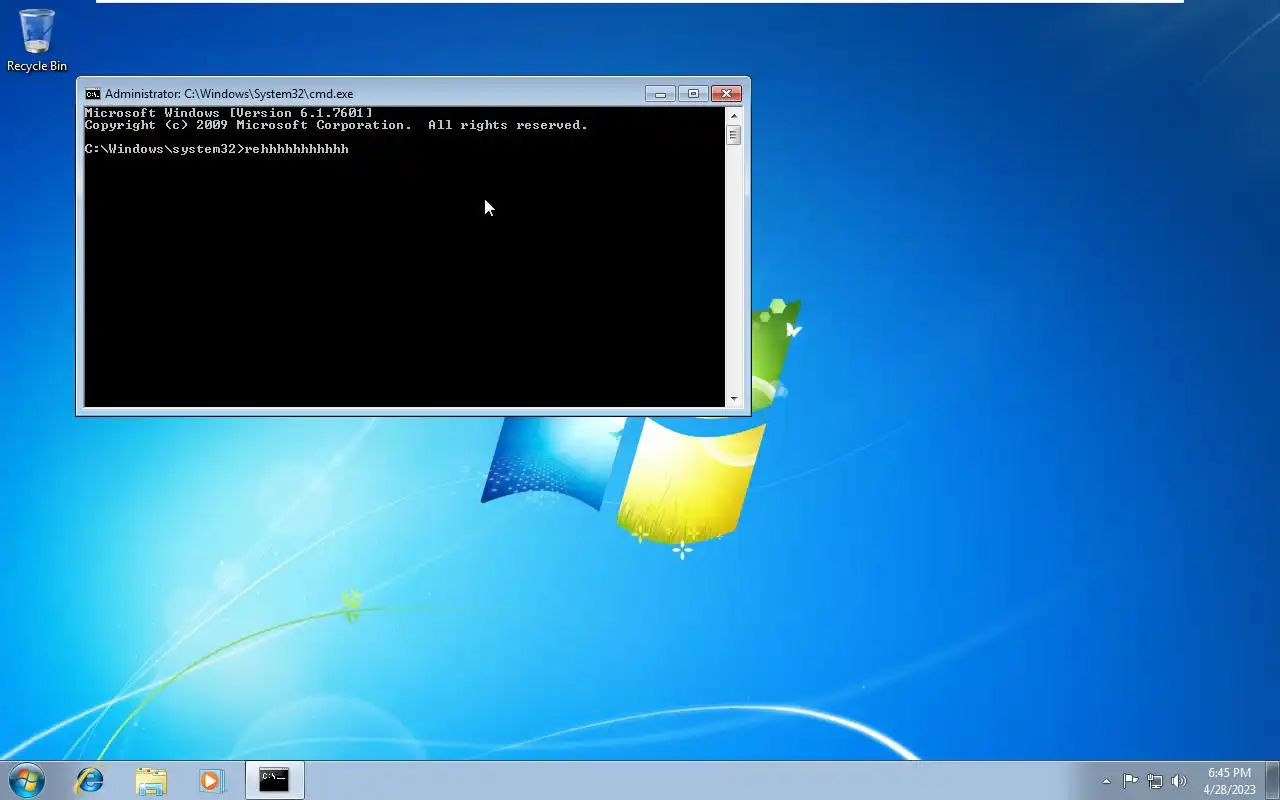The width and height of the screenshot is (1280, 800).
Task: Open Action Center flag icon
Action: click(x=1130, y=781)
